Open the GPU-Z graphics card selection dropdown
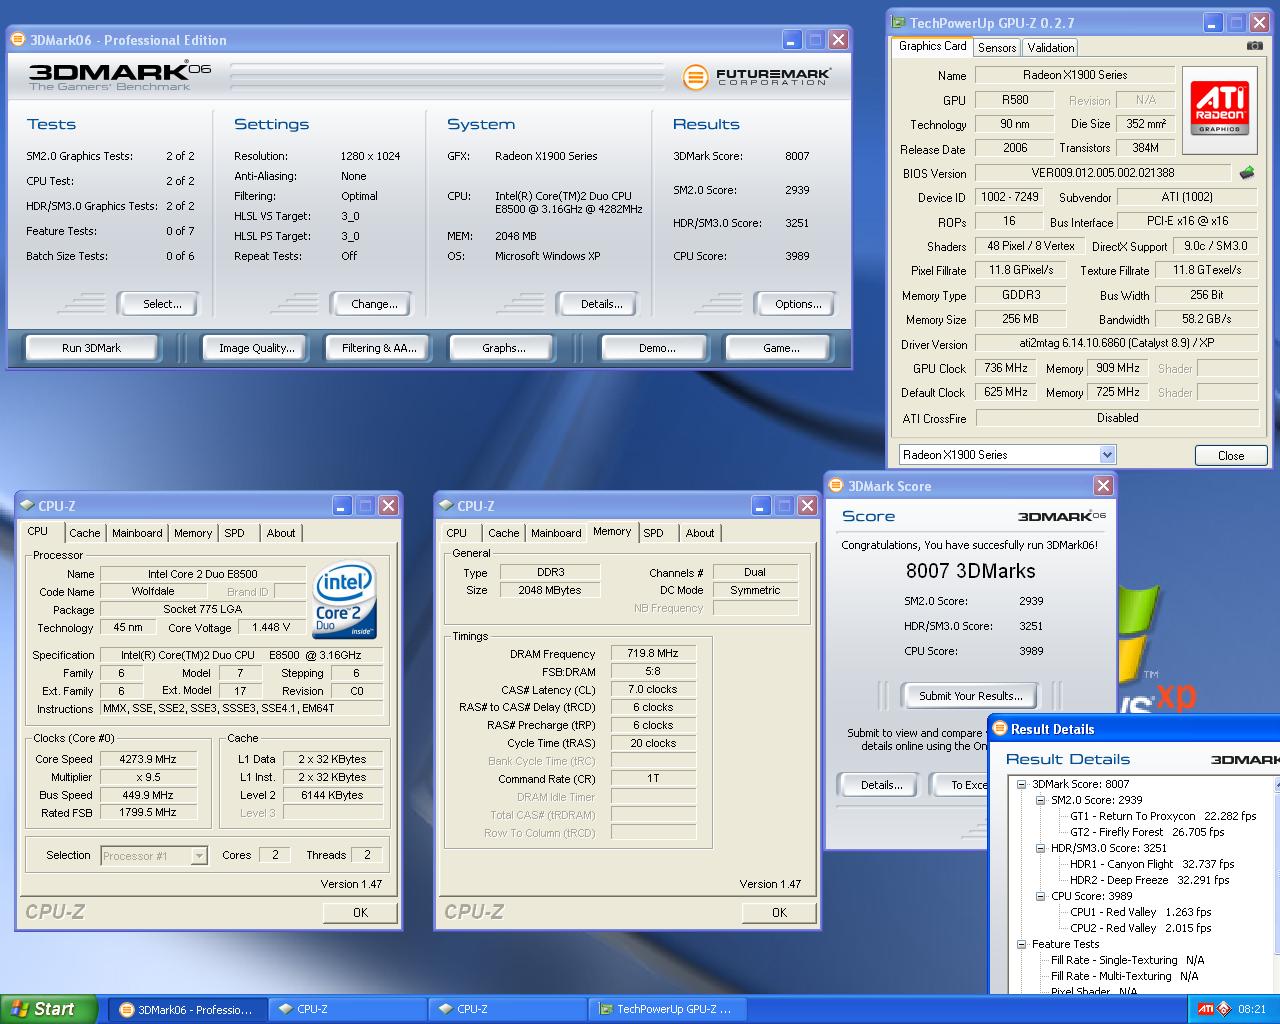The image size is (1280, 1024). pyautogui.click(x=1107, y=455)
